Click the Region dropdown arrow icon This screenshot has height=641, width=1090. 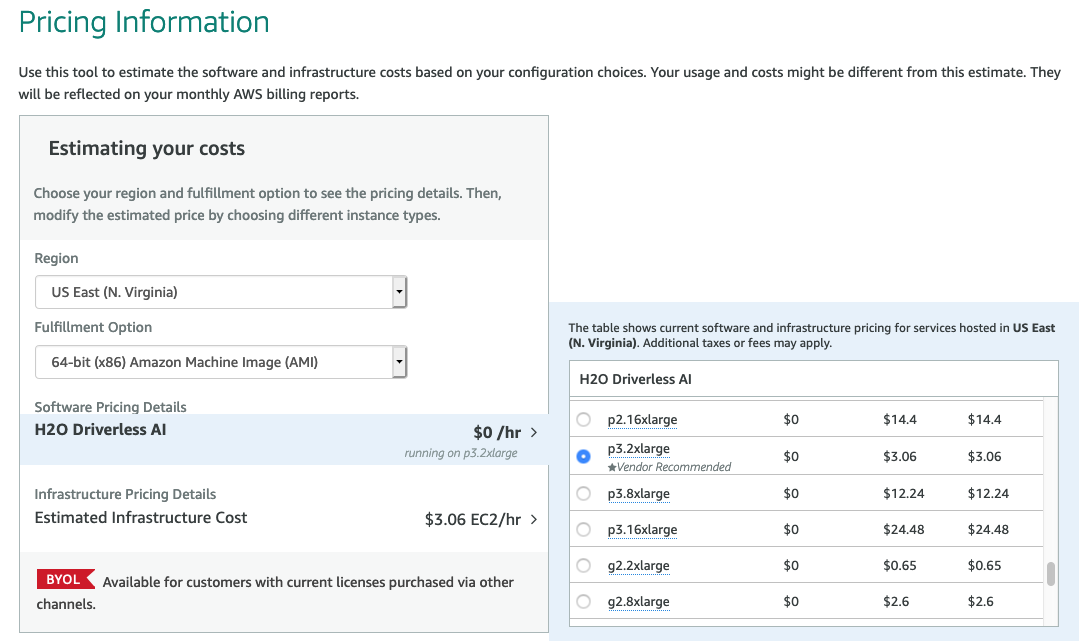click(x=399, y=291)
